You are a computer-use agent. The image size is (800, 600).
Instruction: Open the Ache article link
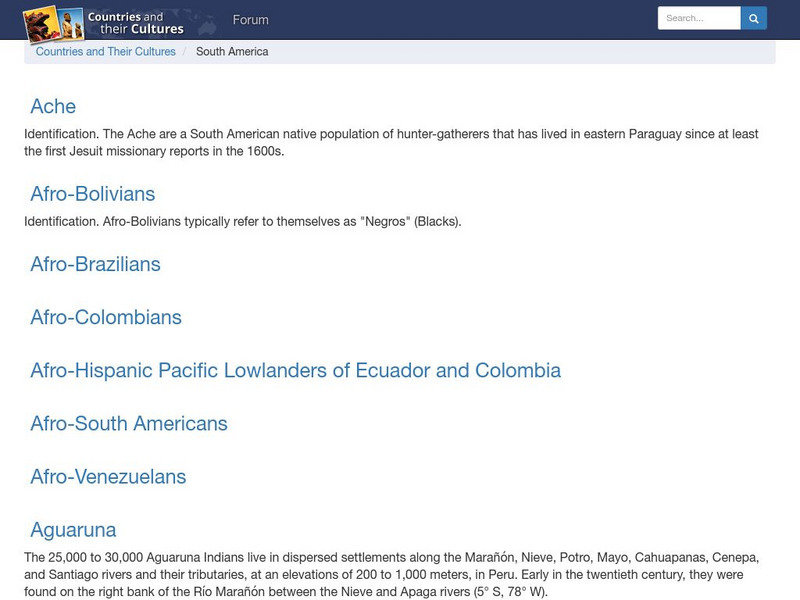(53, 106)
